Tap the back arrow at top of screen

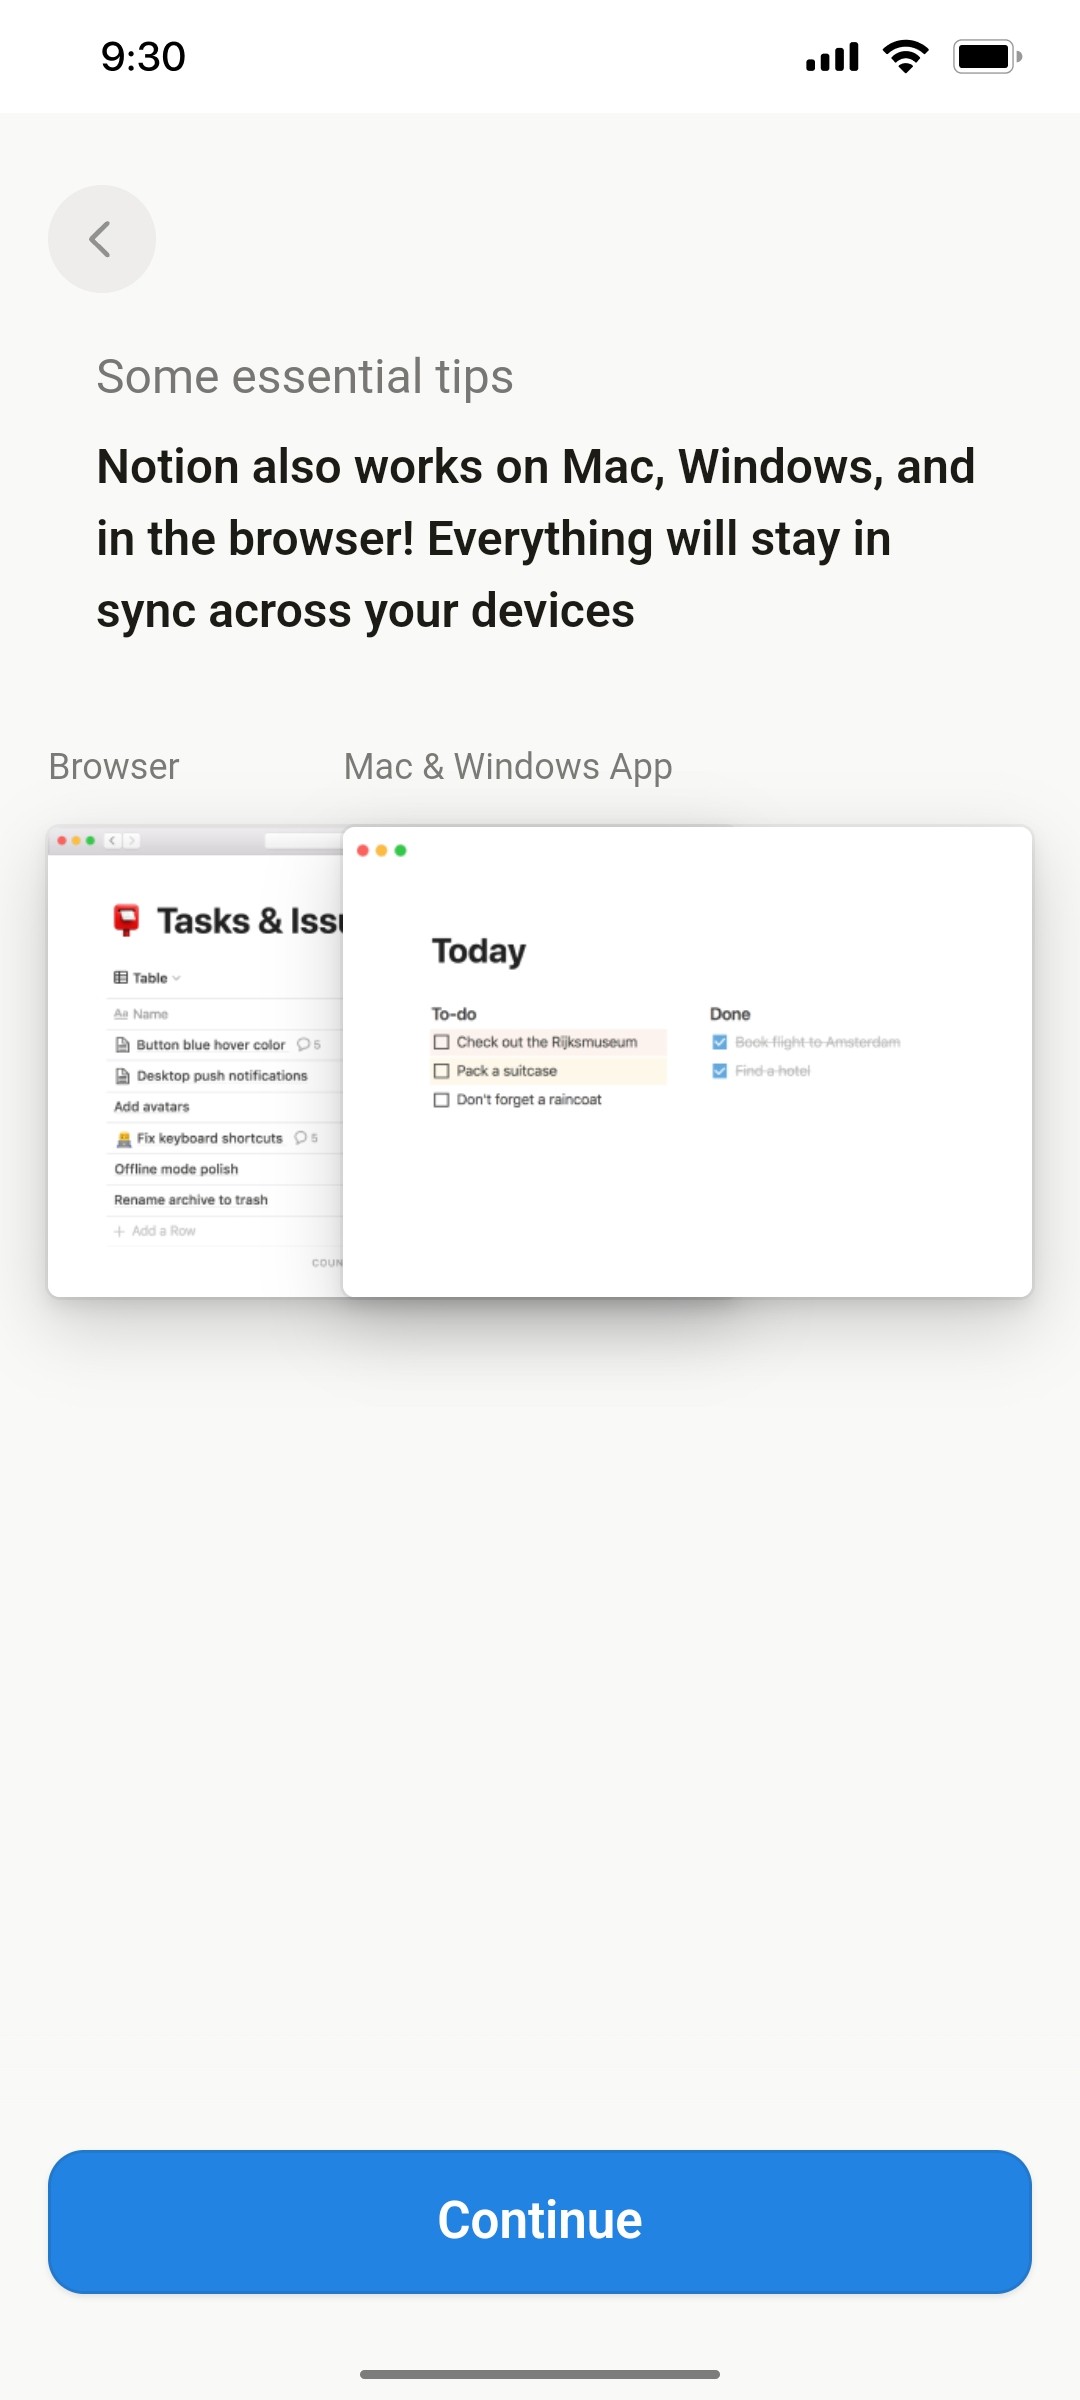pyautogui.click(x=101, y=238)
